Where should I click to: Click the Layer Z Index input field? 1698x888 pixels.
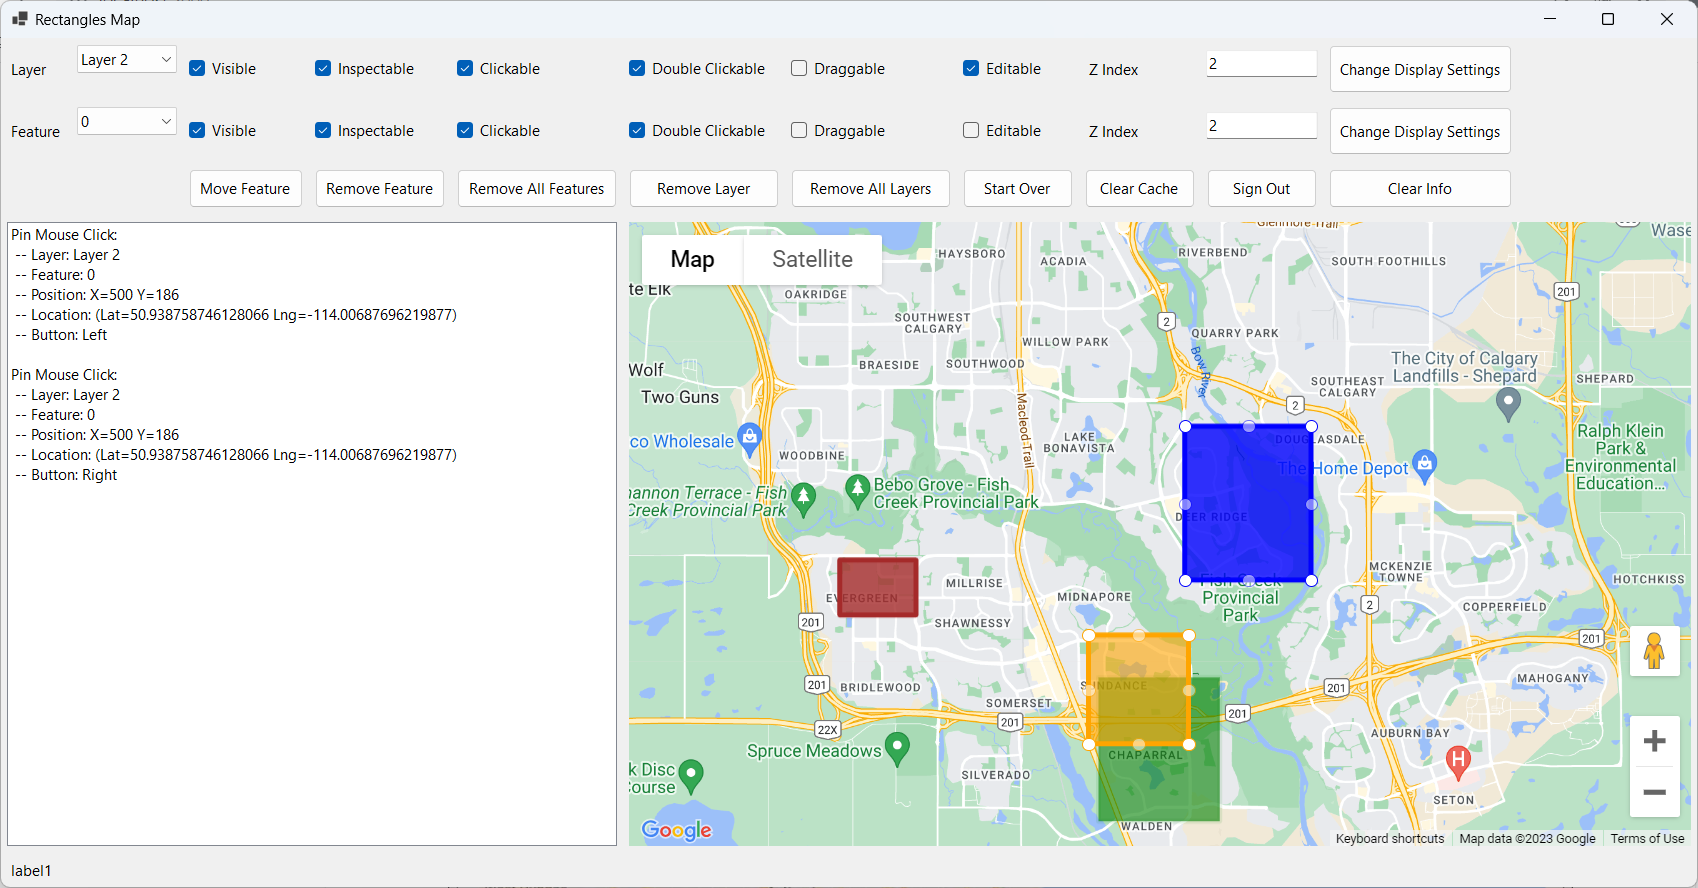1261,64
